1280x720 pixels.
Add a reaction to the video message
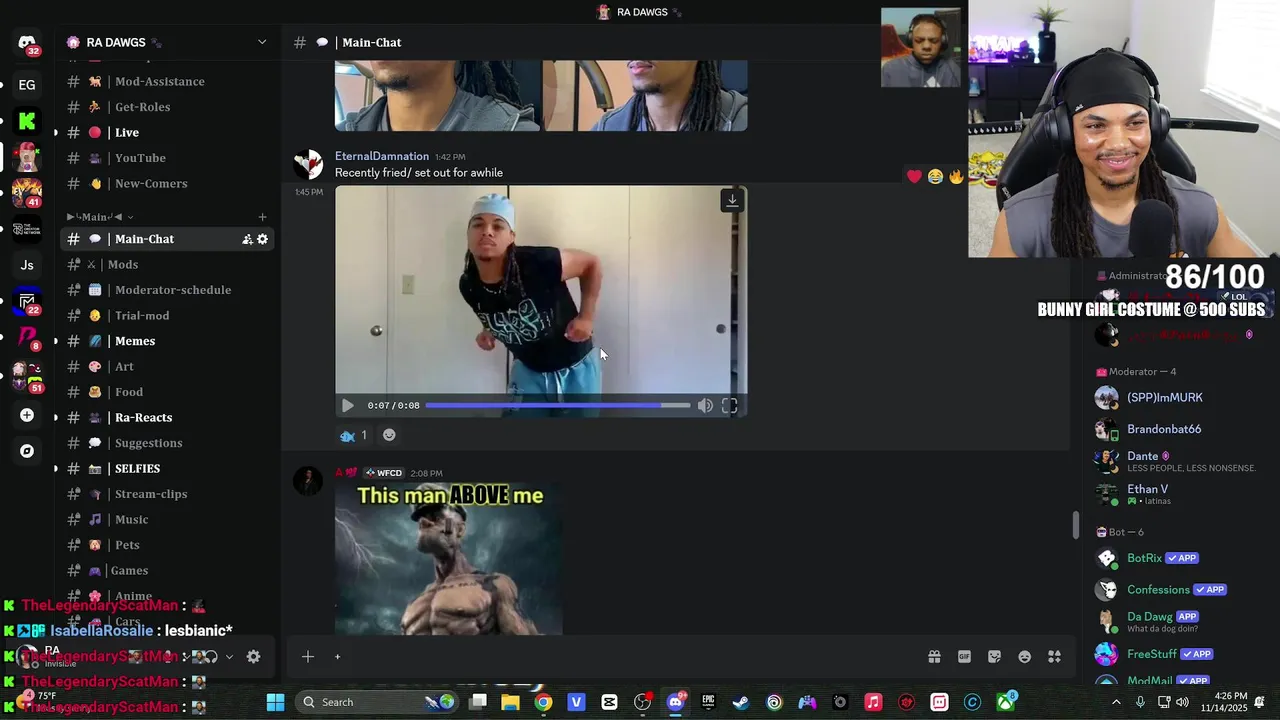click(x=389, y=435)
